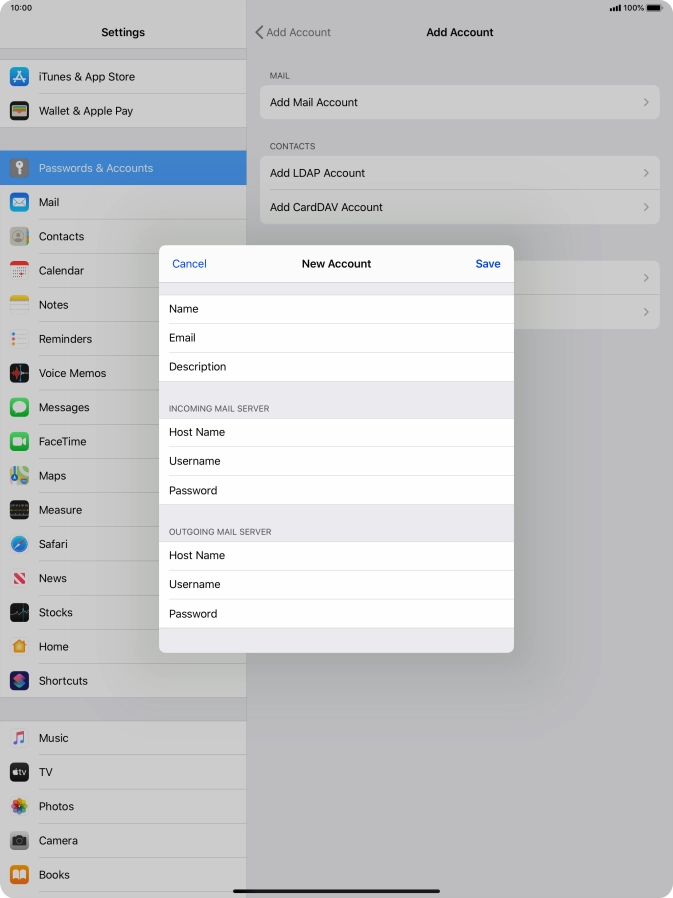
Task: Select the iTunes & App Store icon
Action: point(19,77)
